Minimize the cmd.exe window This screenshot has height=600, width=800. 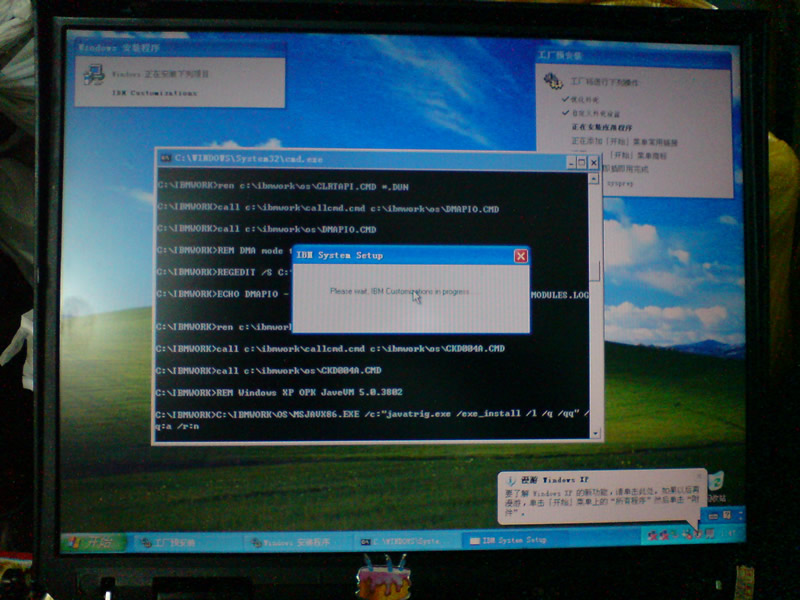coord(571,163)
